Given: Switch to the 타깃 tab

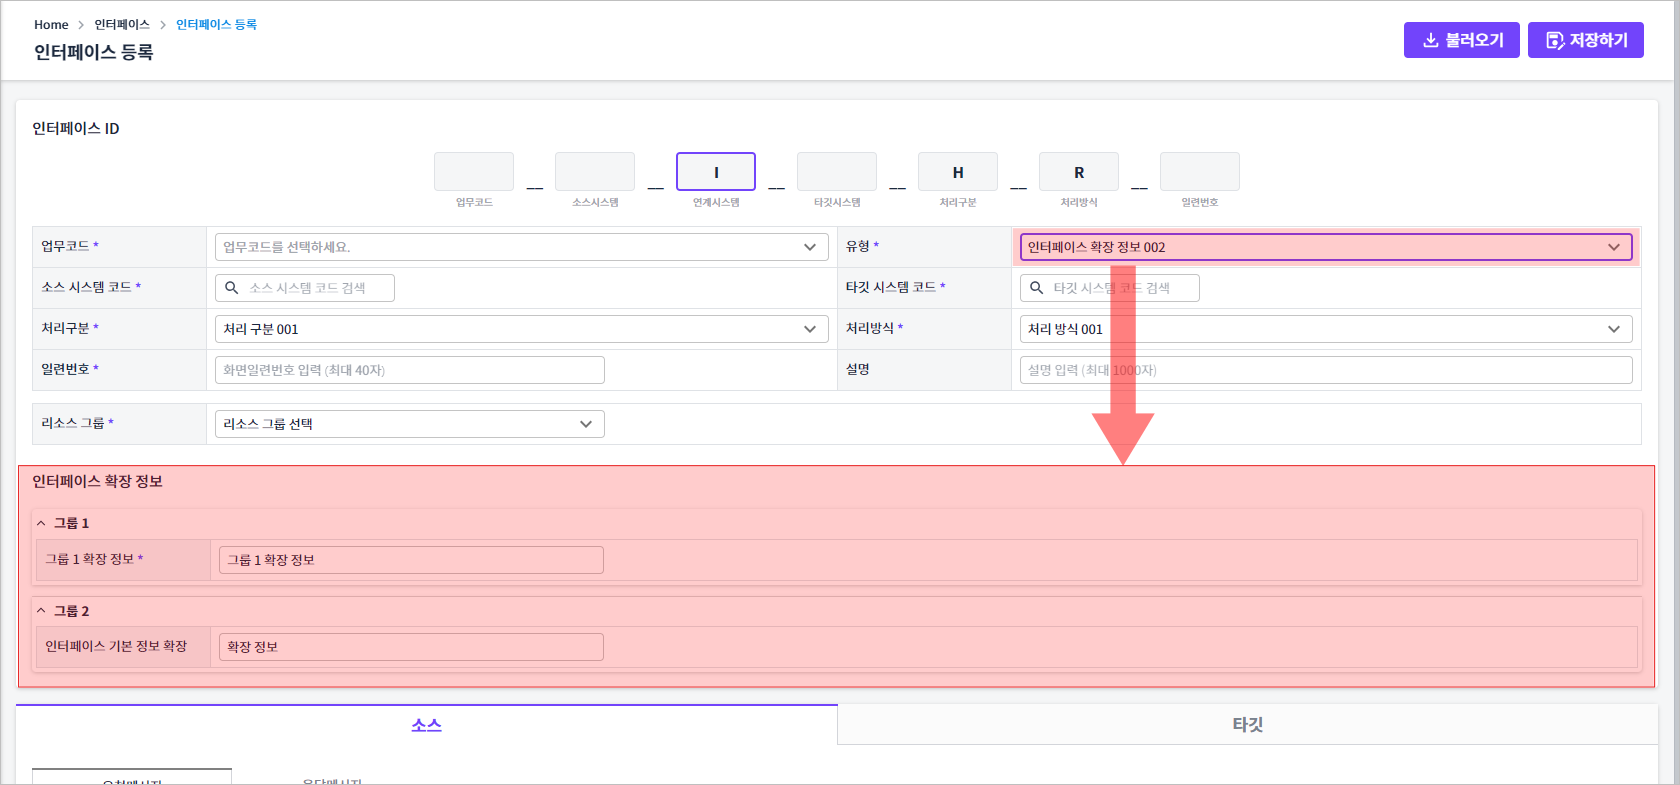Looking at the screenshot, I should (x=1247, y=725).
